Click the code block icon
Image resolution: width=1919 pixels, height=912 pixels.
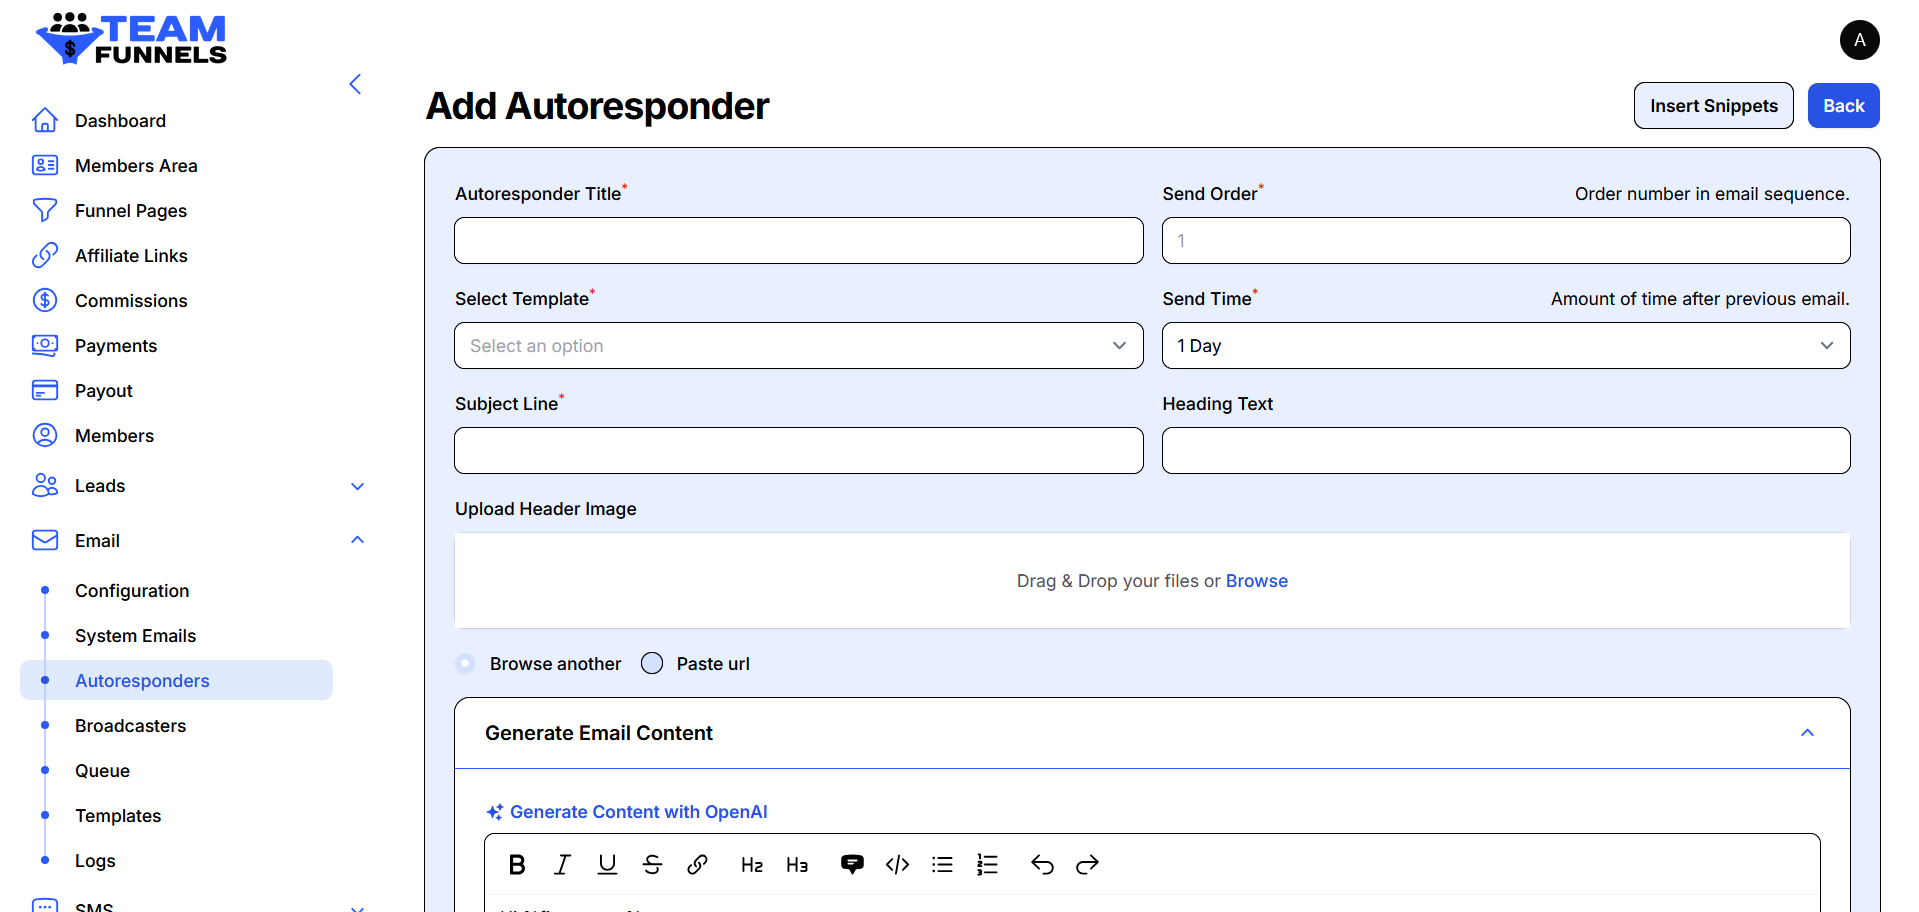(x=897, y=865)
